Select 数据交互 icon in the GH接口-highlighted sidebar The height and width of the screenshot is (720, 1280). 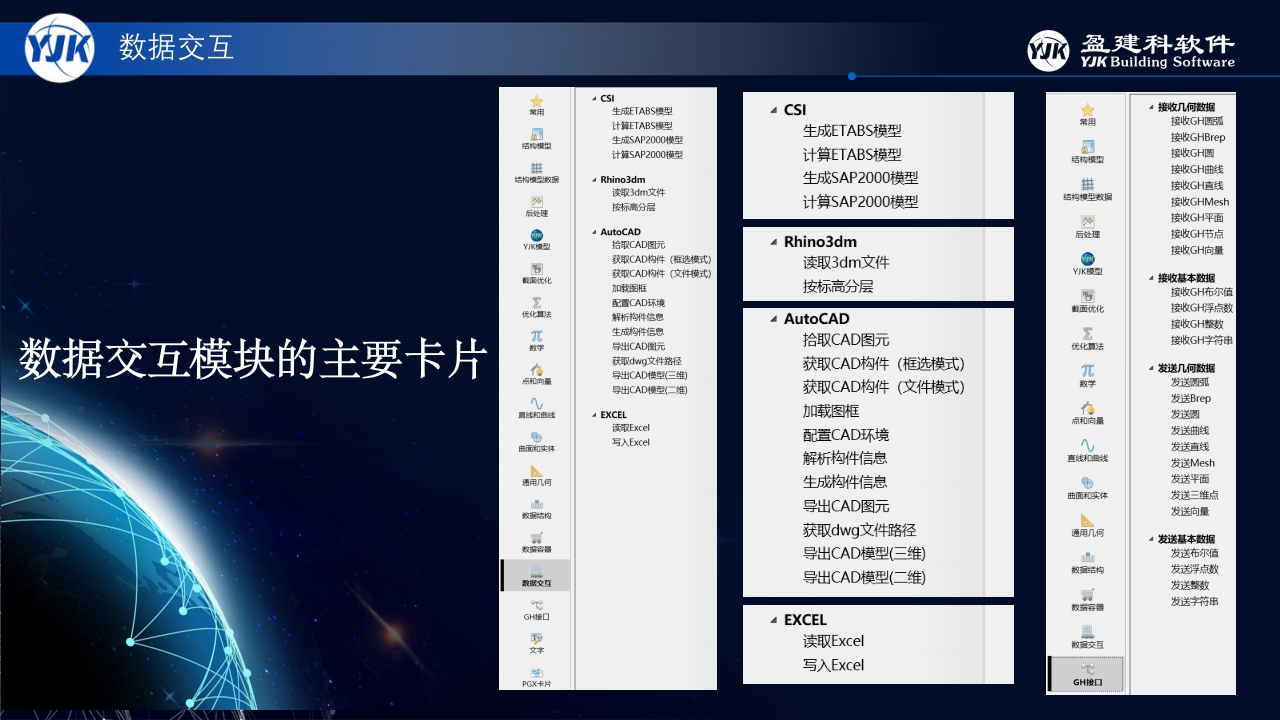coord(1088,632)
